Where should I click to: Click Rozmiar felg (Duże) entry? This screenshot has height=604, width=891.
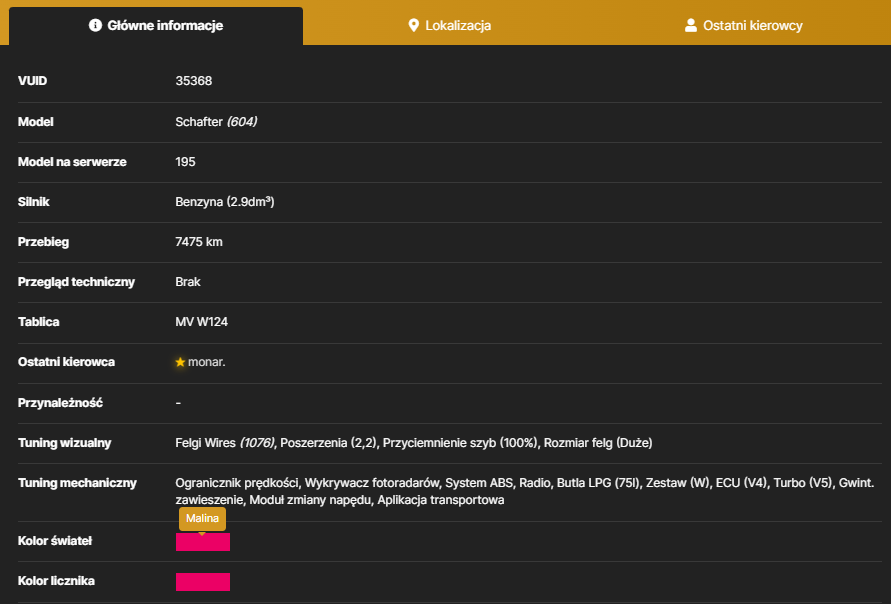point(598,443)
